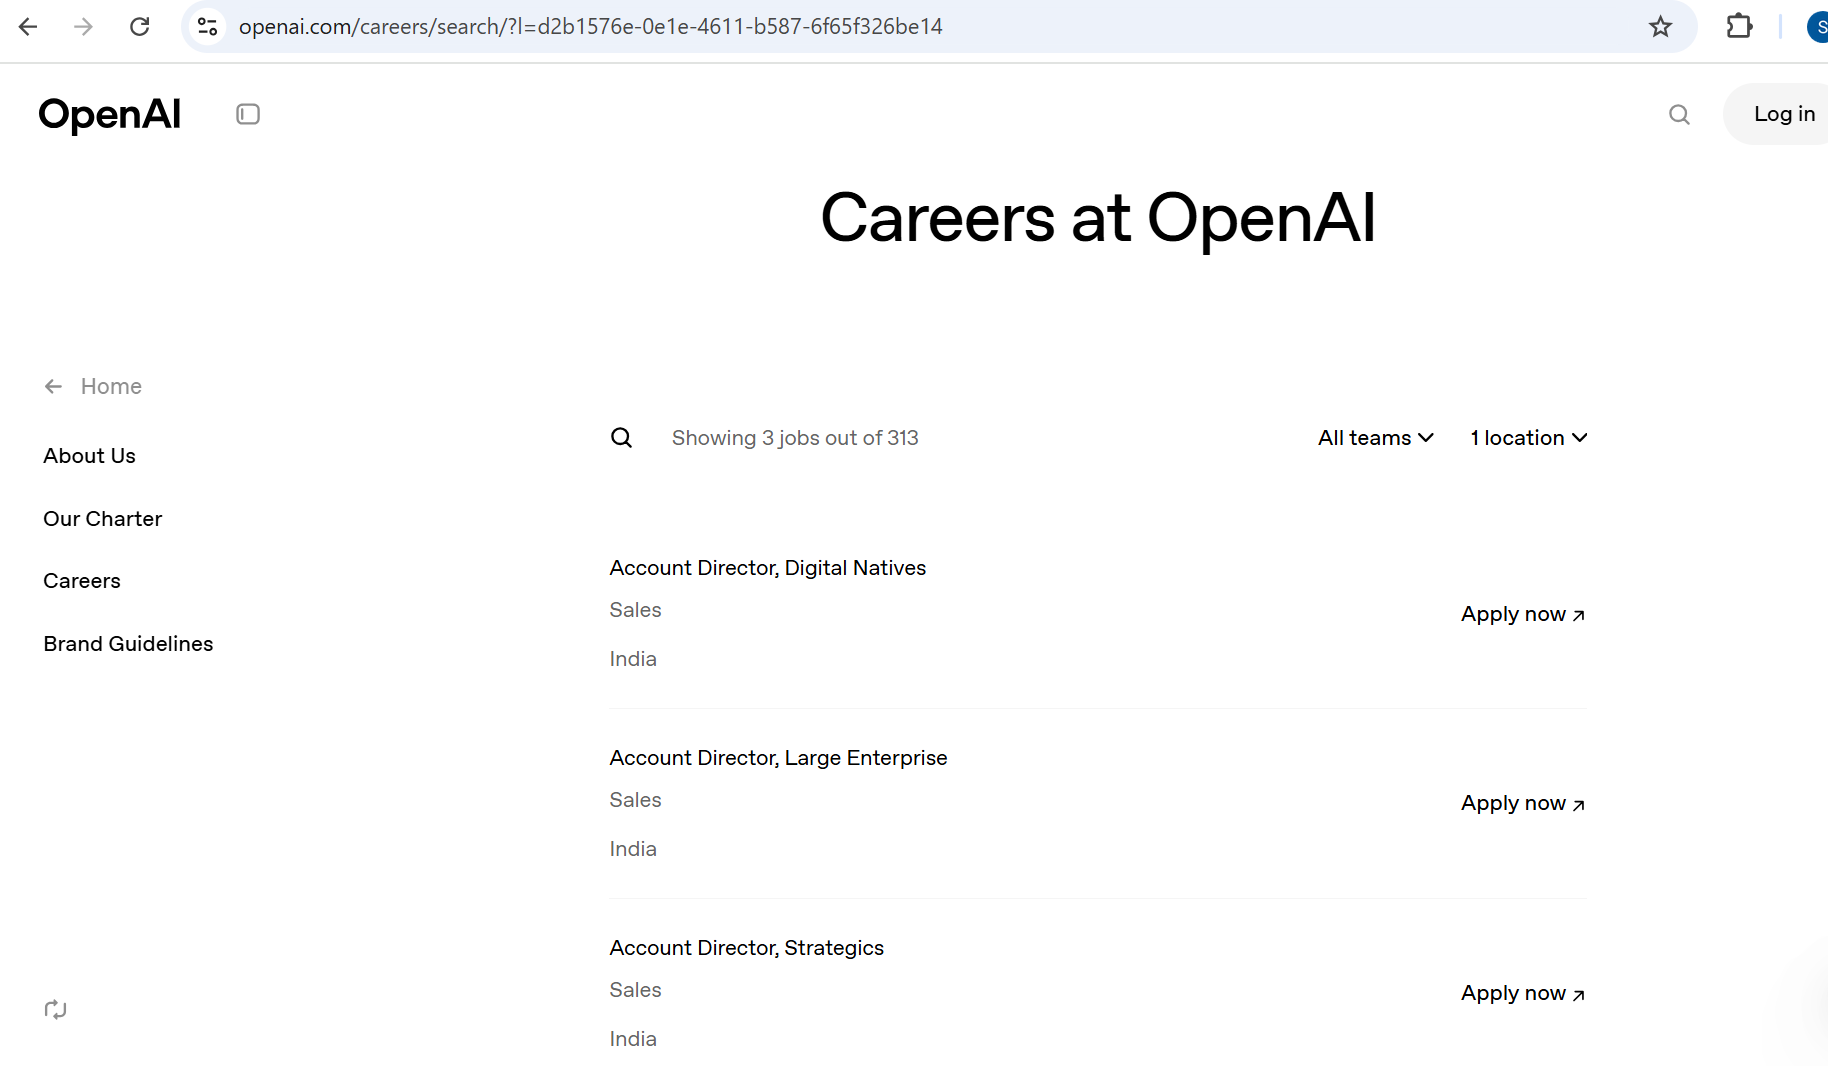This screenshot has height=1066, width=1828.
Task: Reload the page with refresh icon
Action: pyautogui.click(x=140, y=27)
